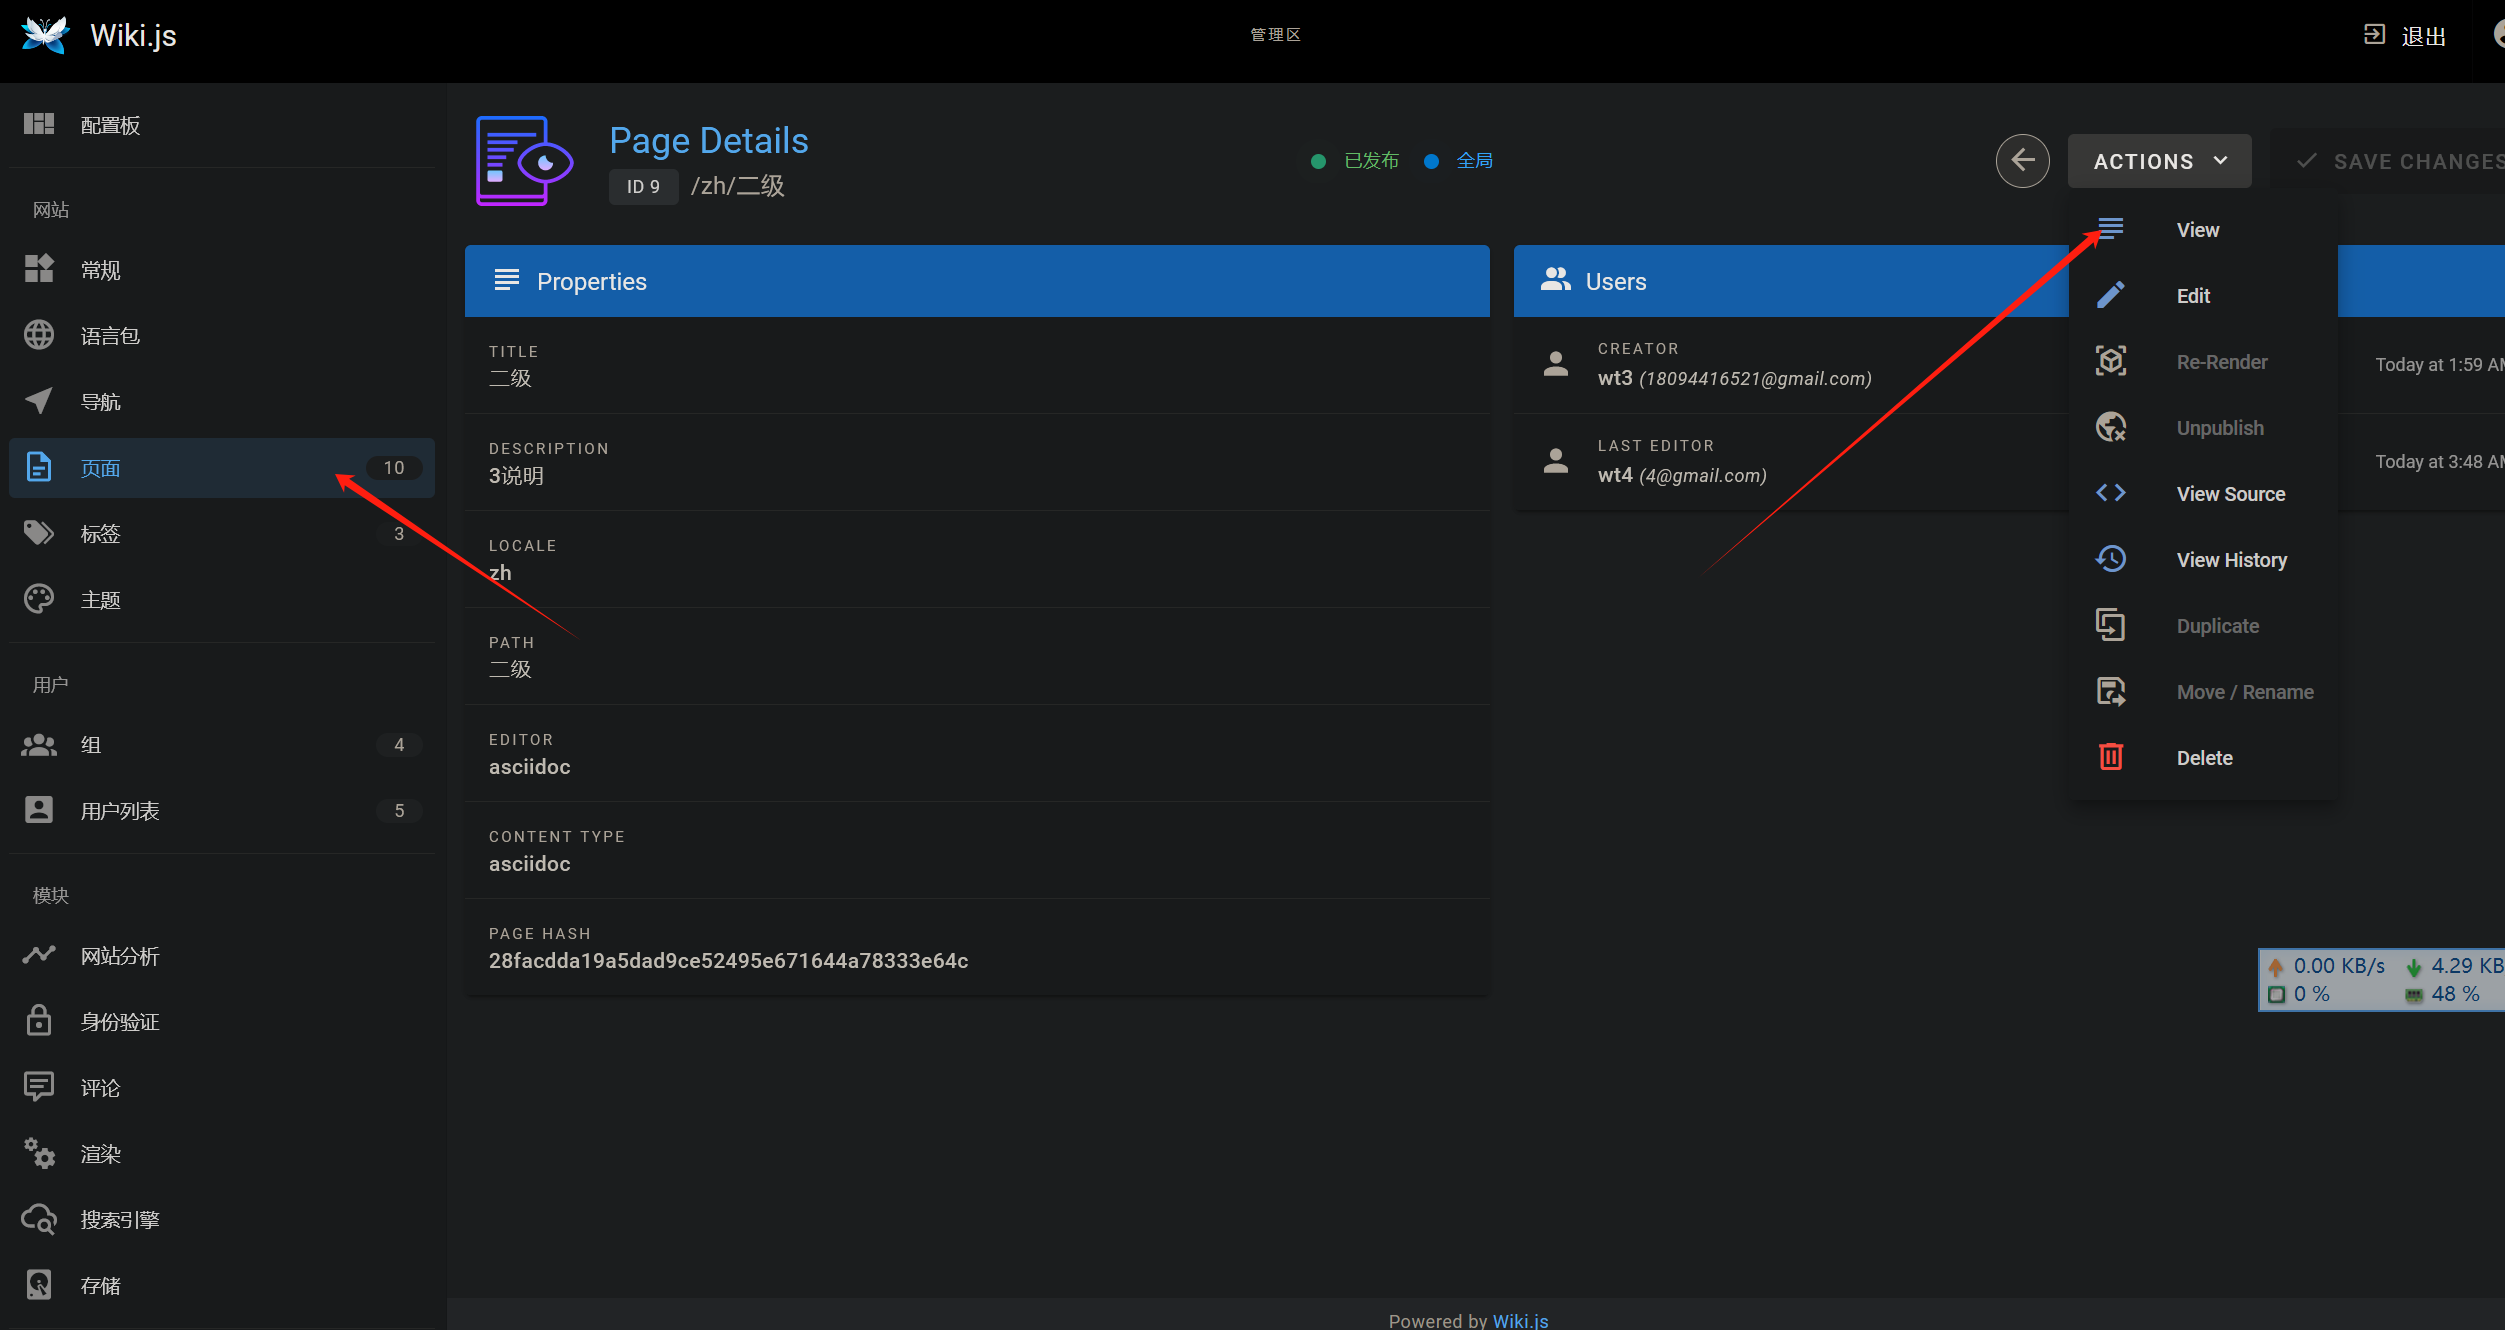The height and width of the screenshot is (1330, 2505).
Task: Open the Wiki.js butterfly logo
Action: [45, 35]
